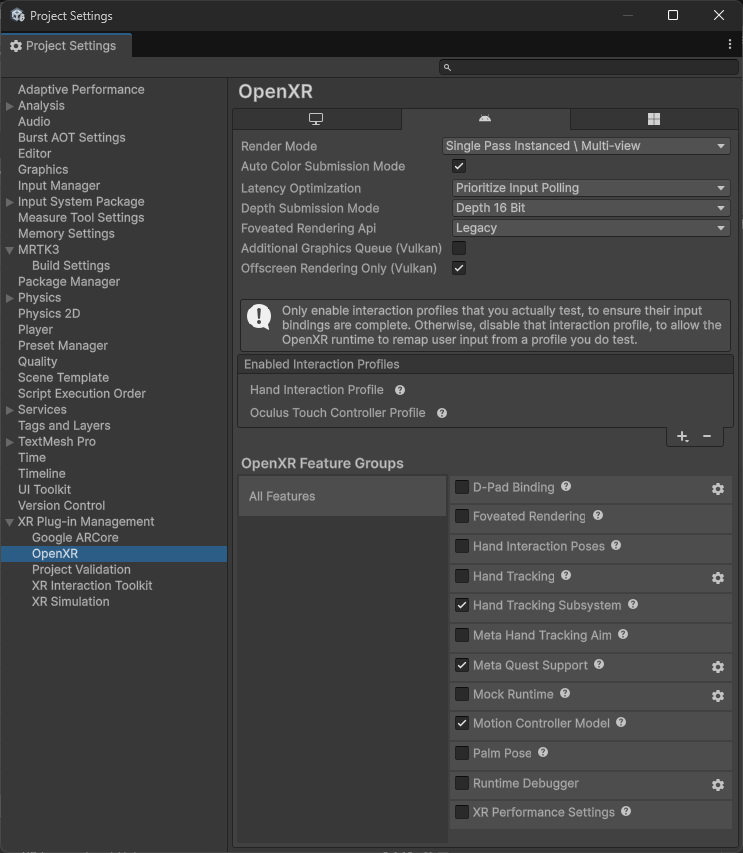Remove selected interaction profile with minus button

click(706, 436)
